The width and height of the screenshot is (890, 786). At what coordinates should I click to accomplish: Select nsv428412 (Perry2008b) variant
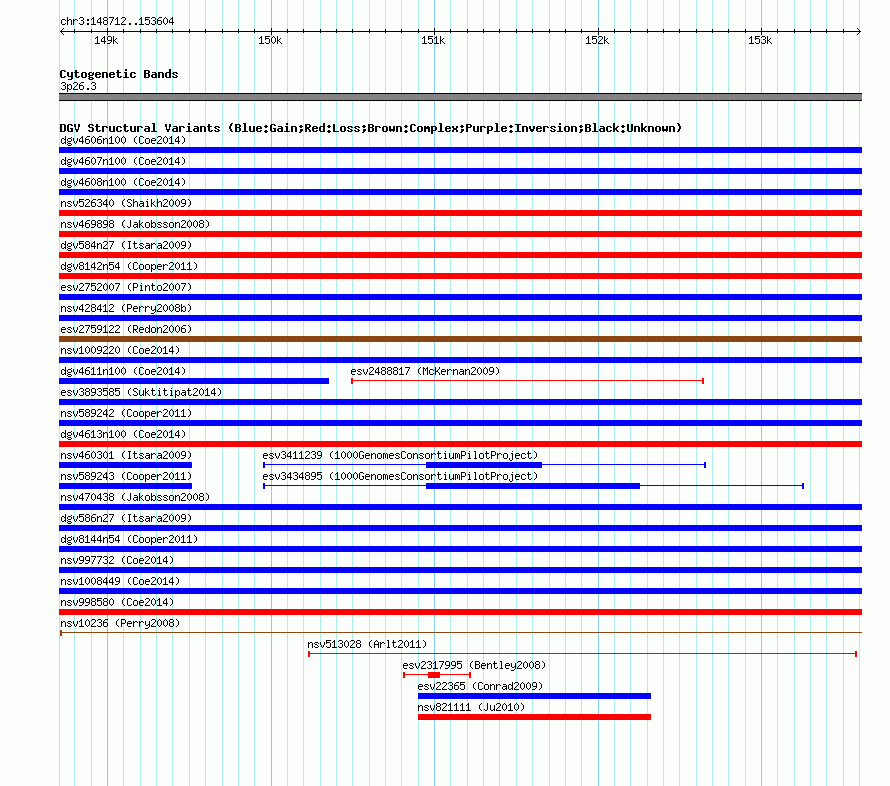tap(126, 308)
